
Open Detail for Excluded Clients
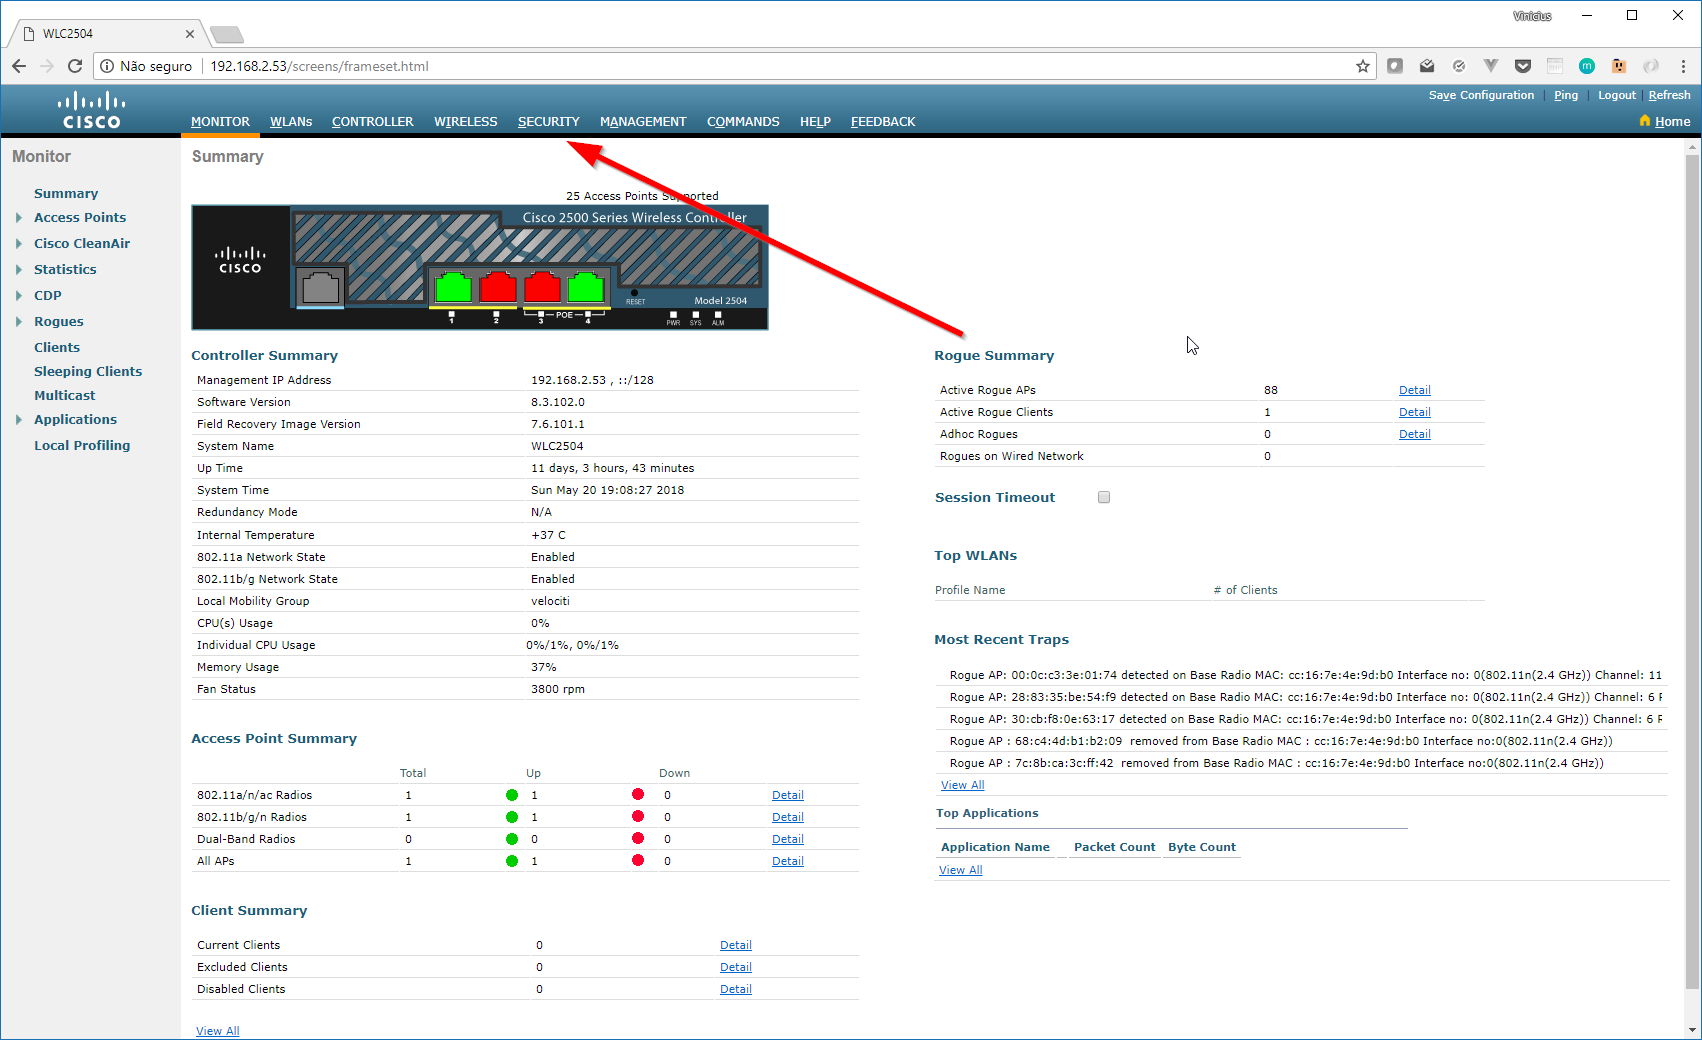735,967
